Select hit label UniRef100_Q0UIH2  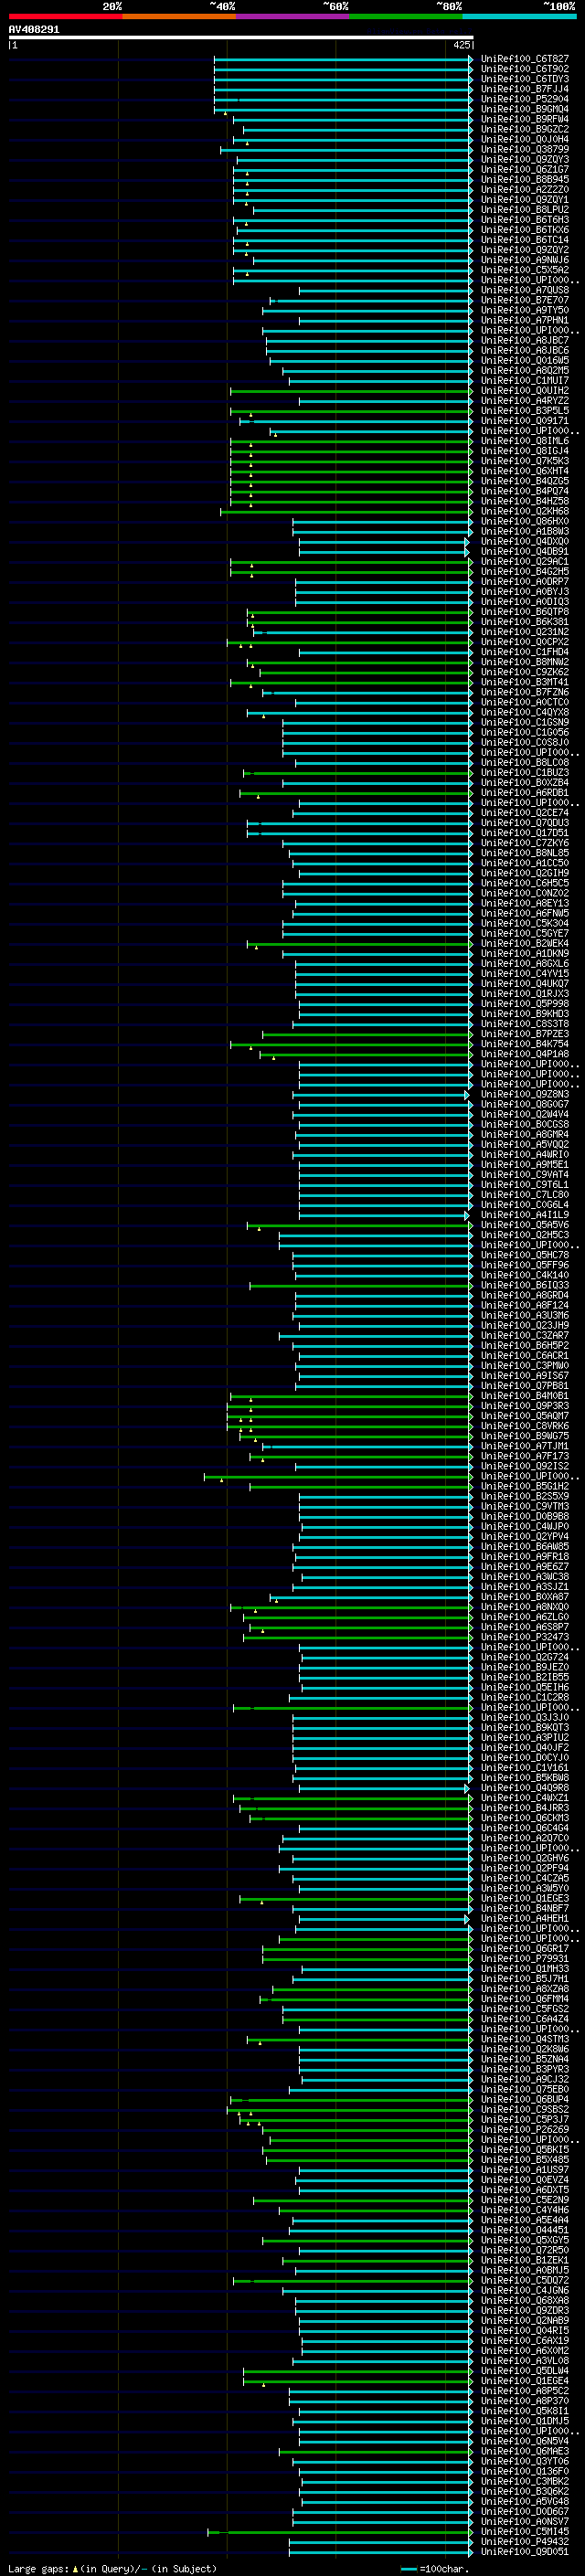(524, 391)
